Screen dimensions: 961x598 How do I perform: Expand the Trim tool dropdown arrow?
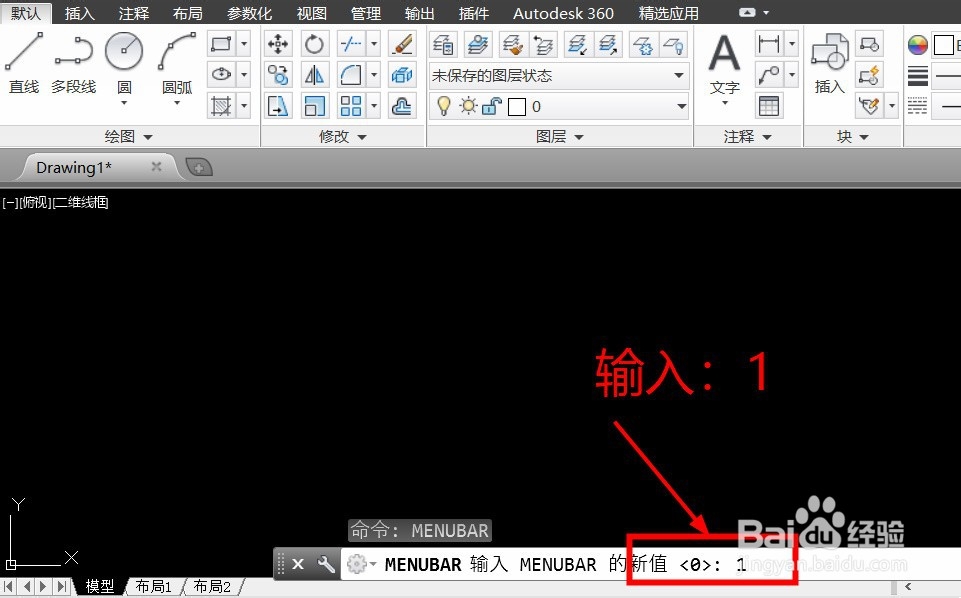click(x=374, y=44)
